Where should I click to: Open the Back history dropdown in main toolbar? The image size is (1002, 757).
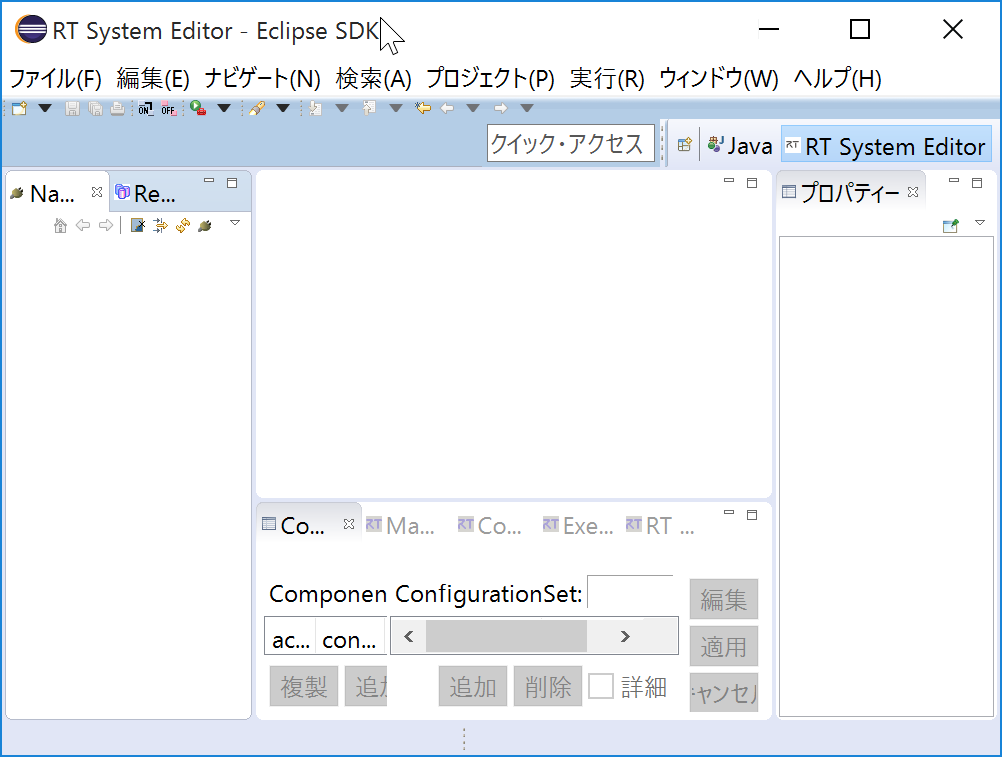pos(473,109)
